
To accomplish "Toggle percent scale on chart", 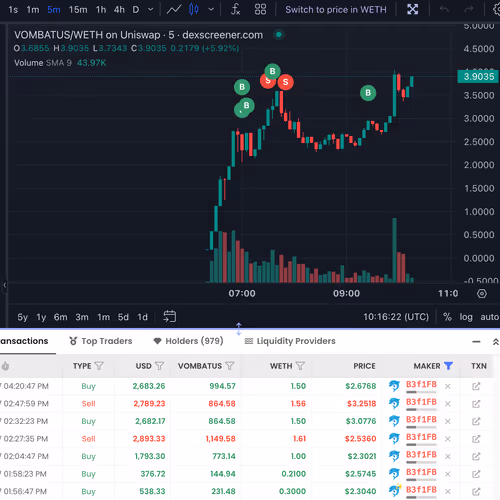I will click(447, 317).
